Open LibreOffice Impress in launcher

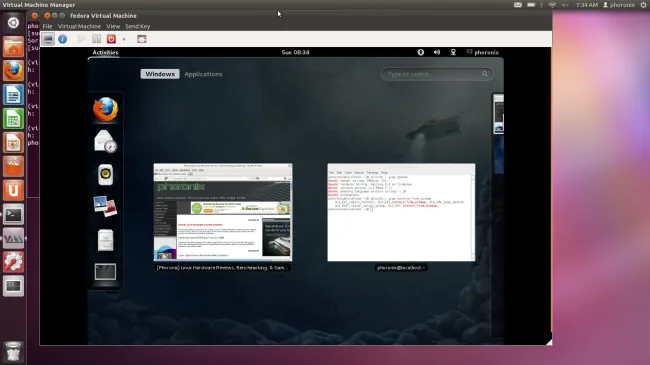coord(13,143)
